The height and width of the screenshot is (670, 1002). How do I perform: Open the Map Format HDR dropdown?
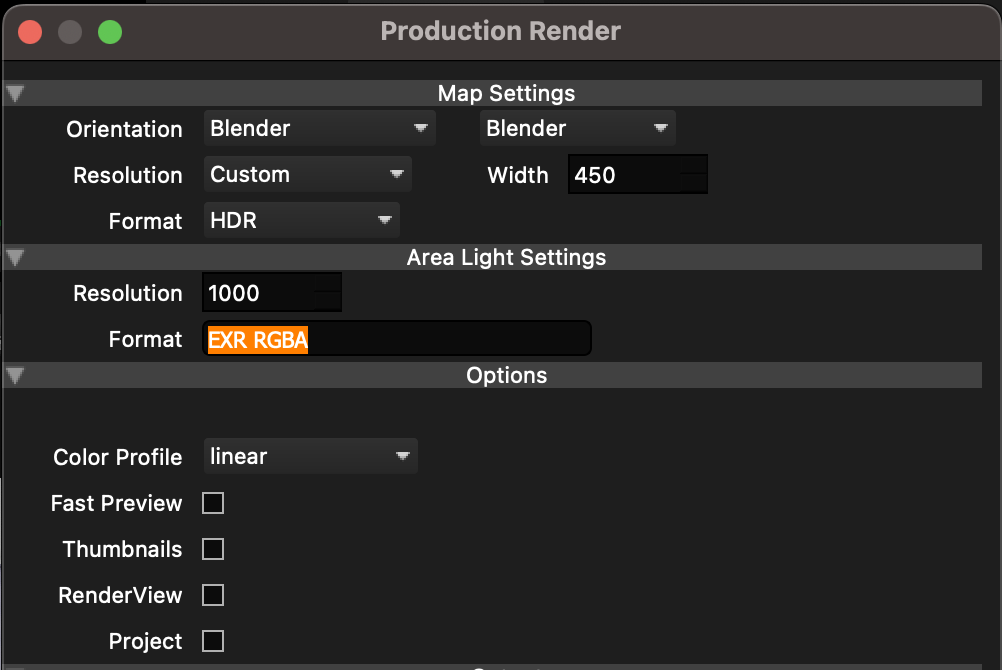(301, 221)
